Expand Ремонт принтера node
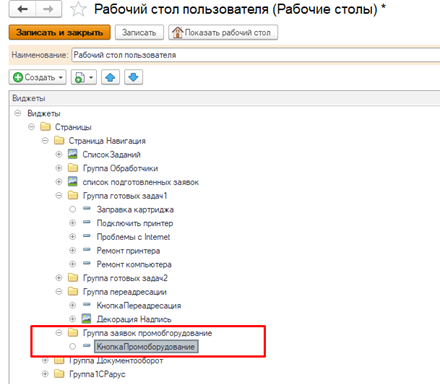440x384 pixels. (72, 250)
